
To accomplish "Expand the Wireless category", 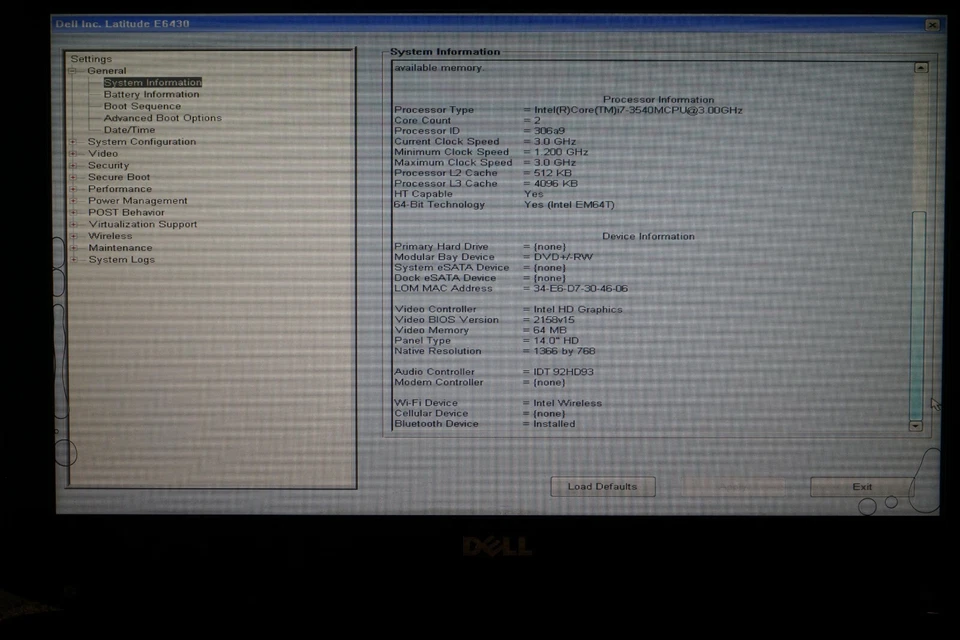I will 74,236.
